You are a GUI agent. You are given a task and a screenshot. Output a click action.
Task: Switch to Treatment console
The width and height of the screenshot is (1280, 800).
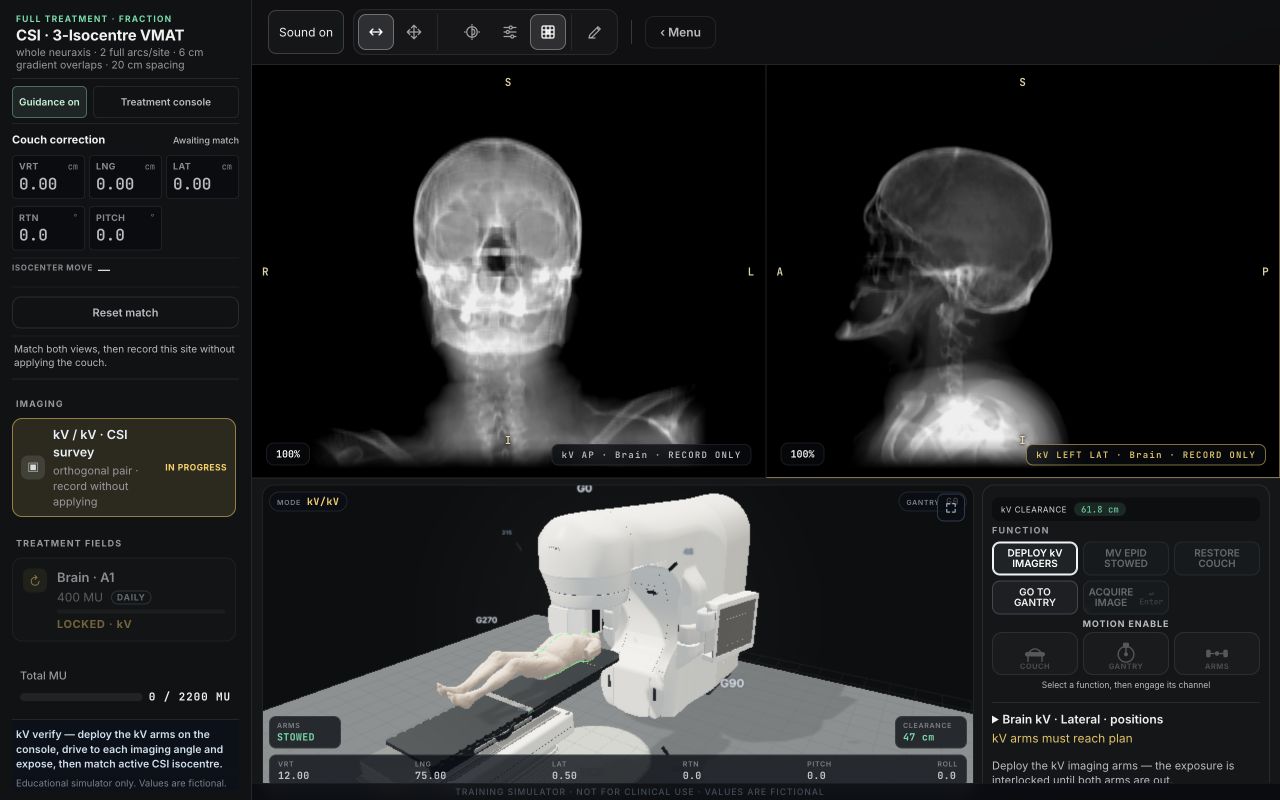point(166,102)
